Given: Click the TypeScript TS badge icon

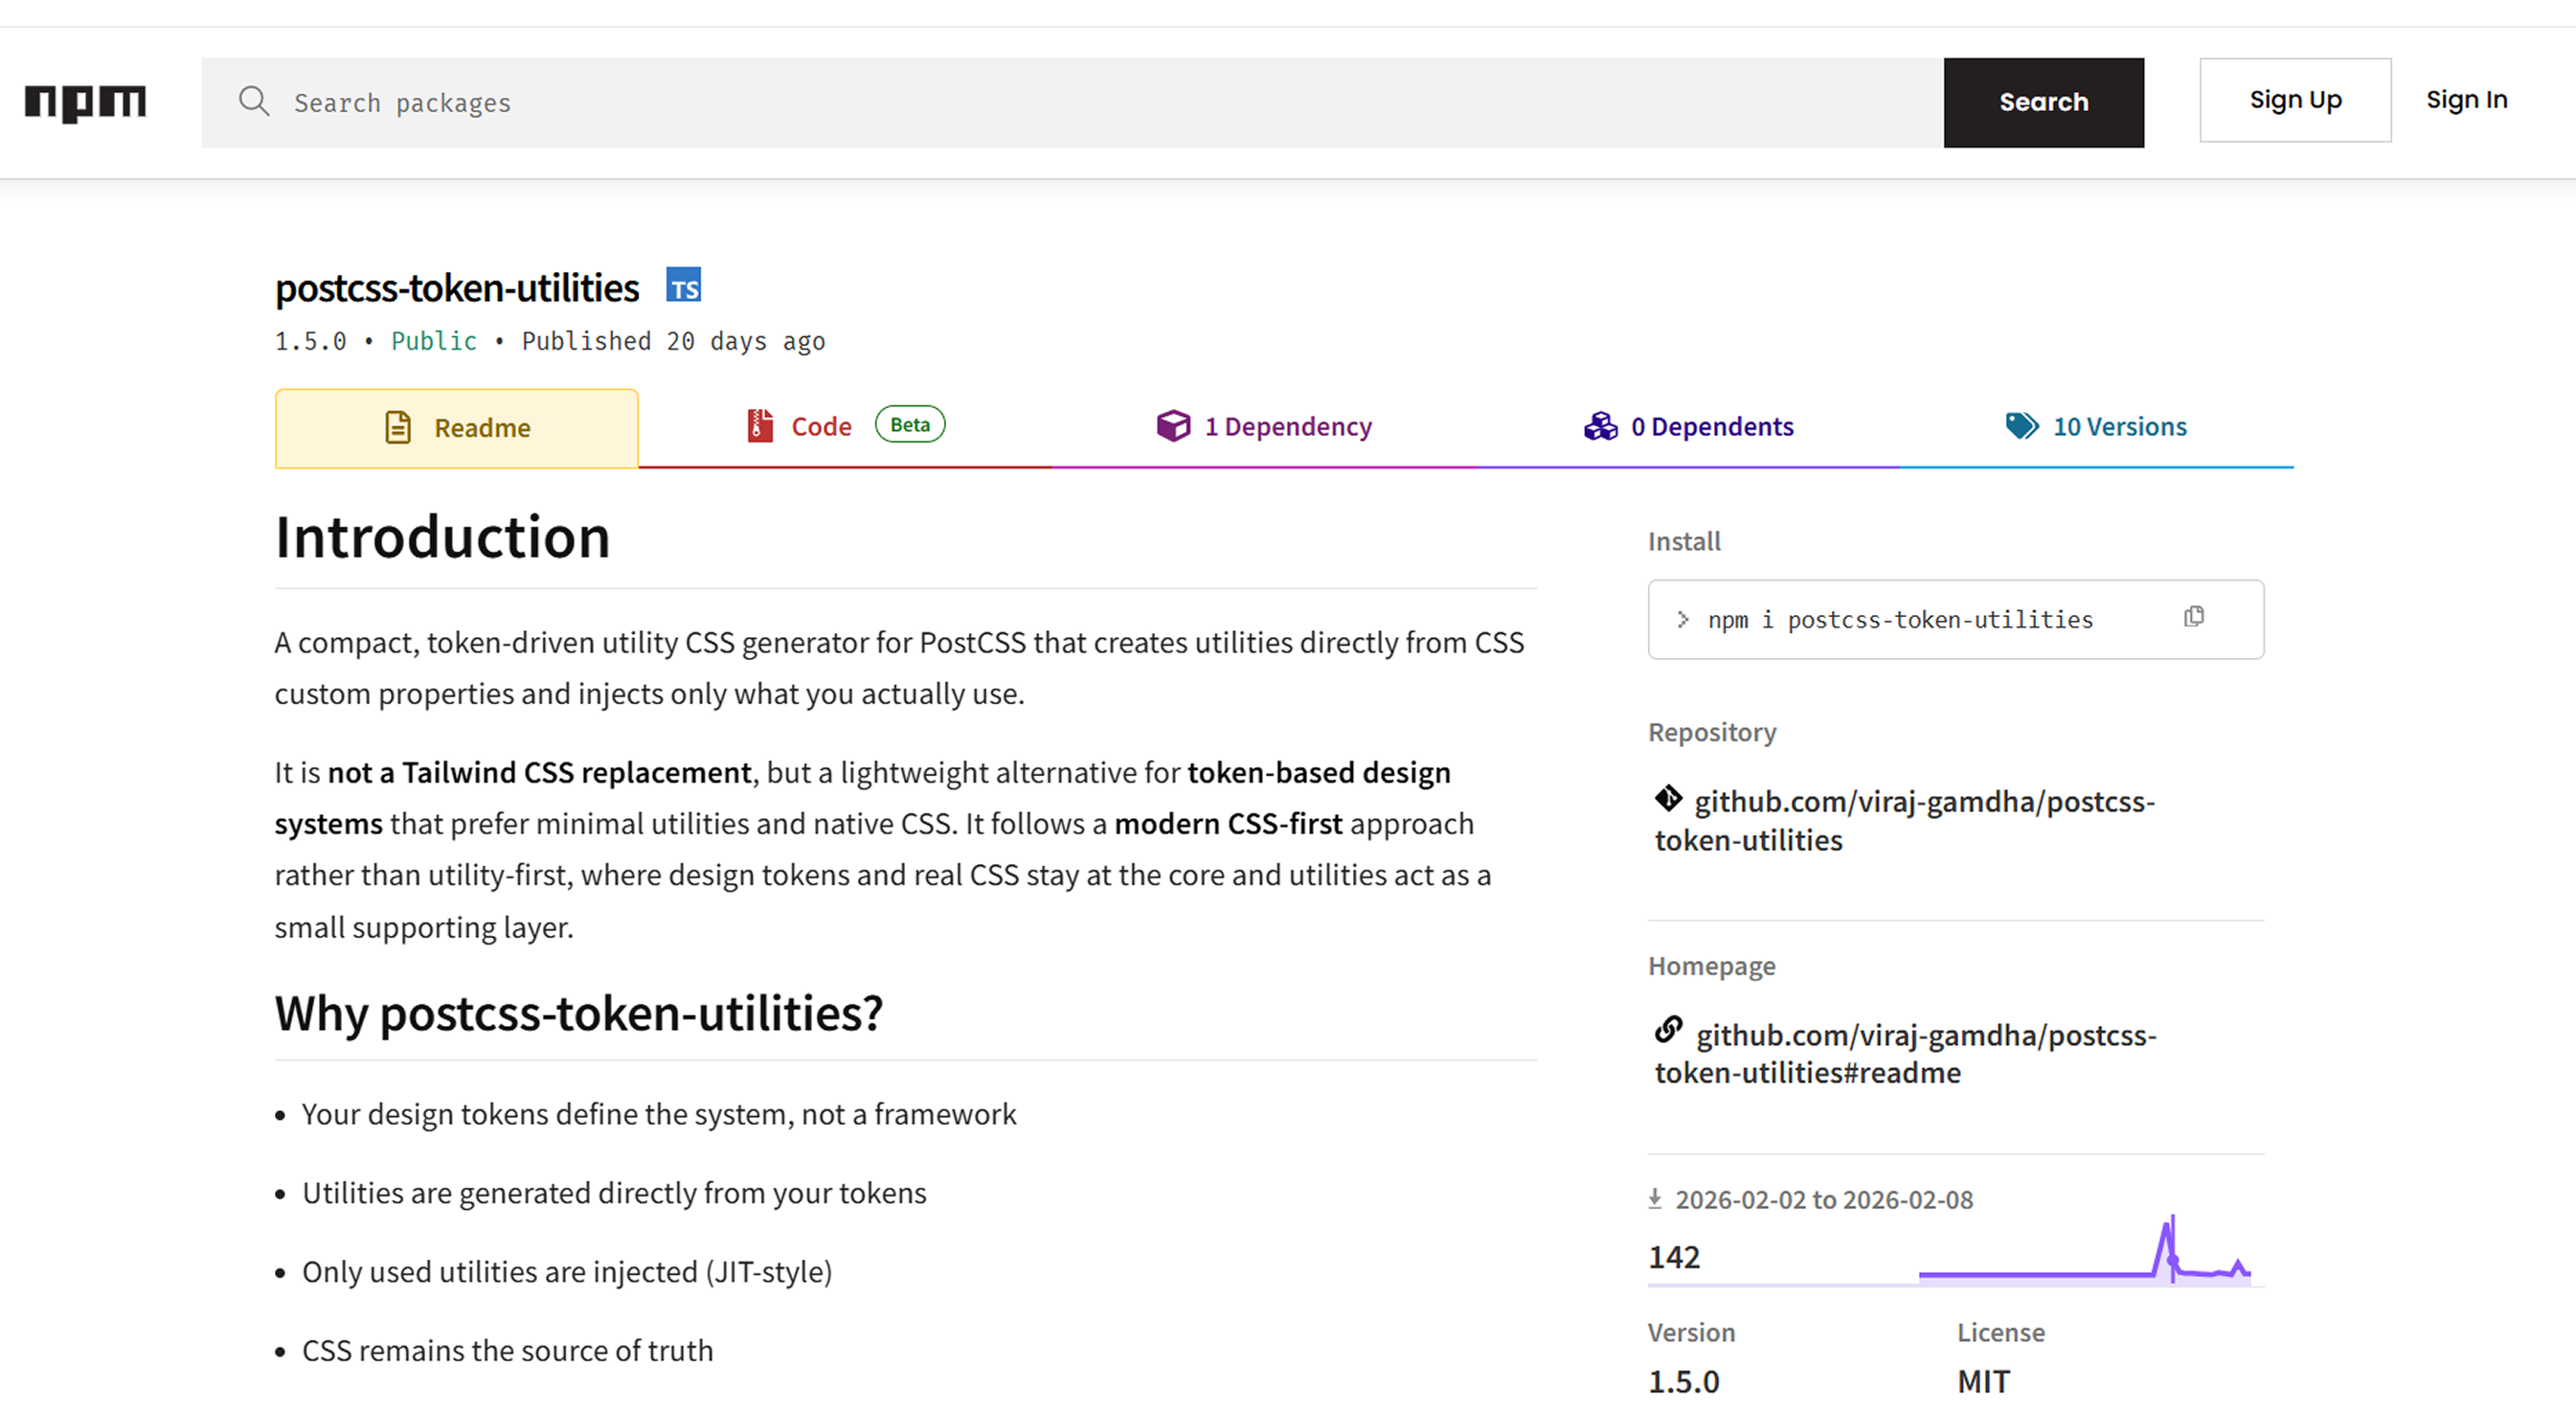Looking at the screenshot, I should click(684, 286).
